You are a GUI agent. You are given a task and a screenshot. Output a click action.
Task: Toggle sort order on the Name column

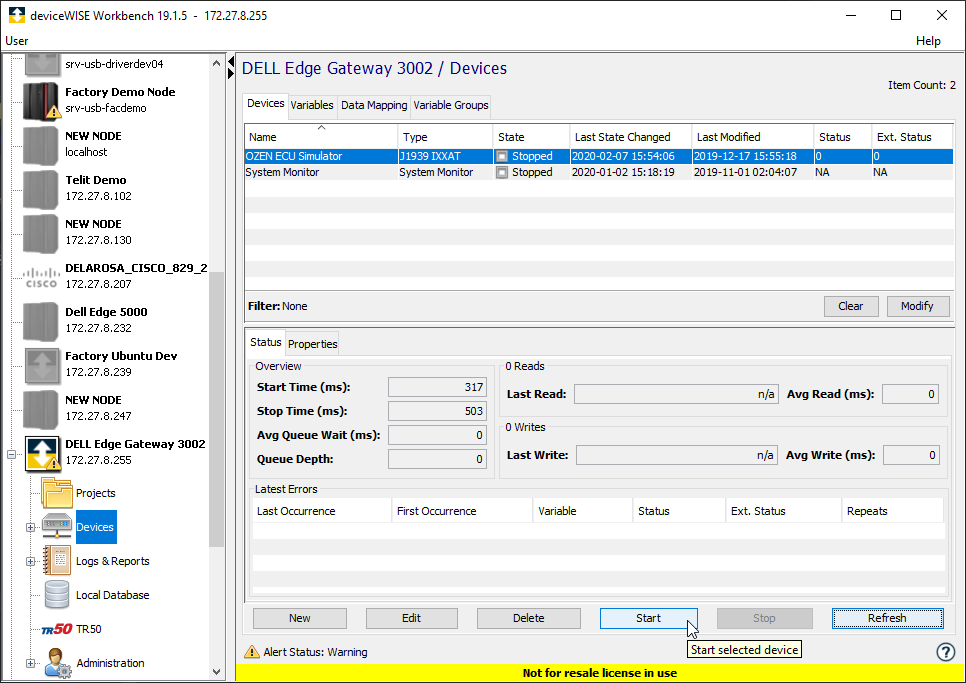click(x=320, y=136)
